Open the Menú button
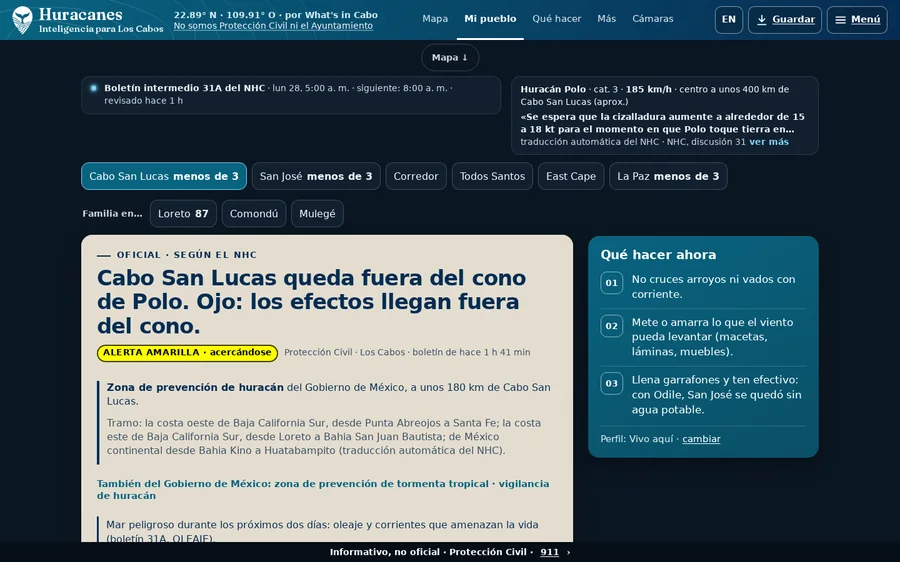 tap(857, 20)
